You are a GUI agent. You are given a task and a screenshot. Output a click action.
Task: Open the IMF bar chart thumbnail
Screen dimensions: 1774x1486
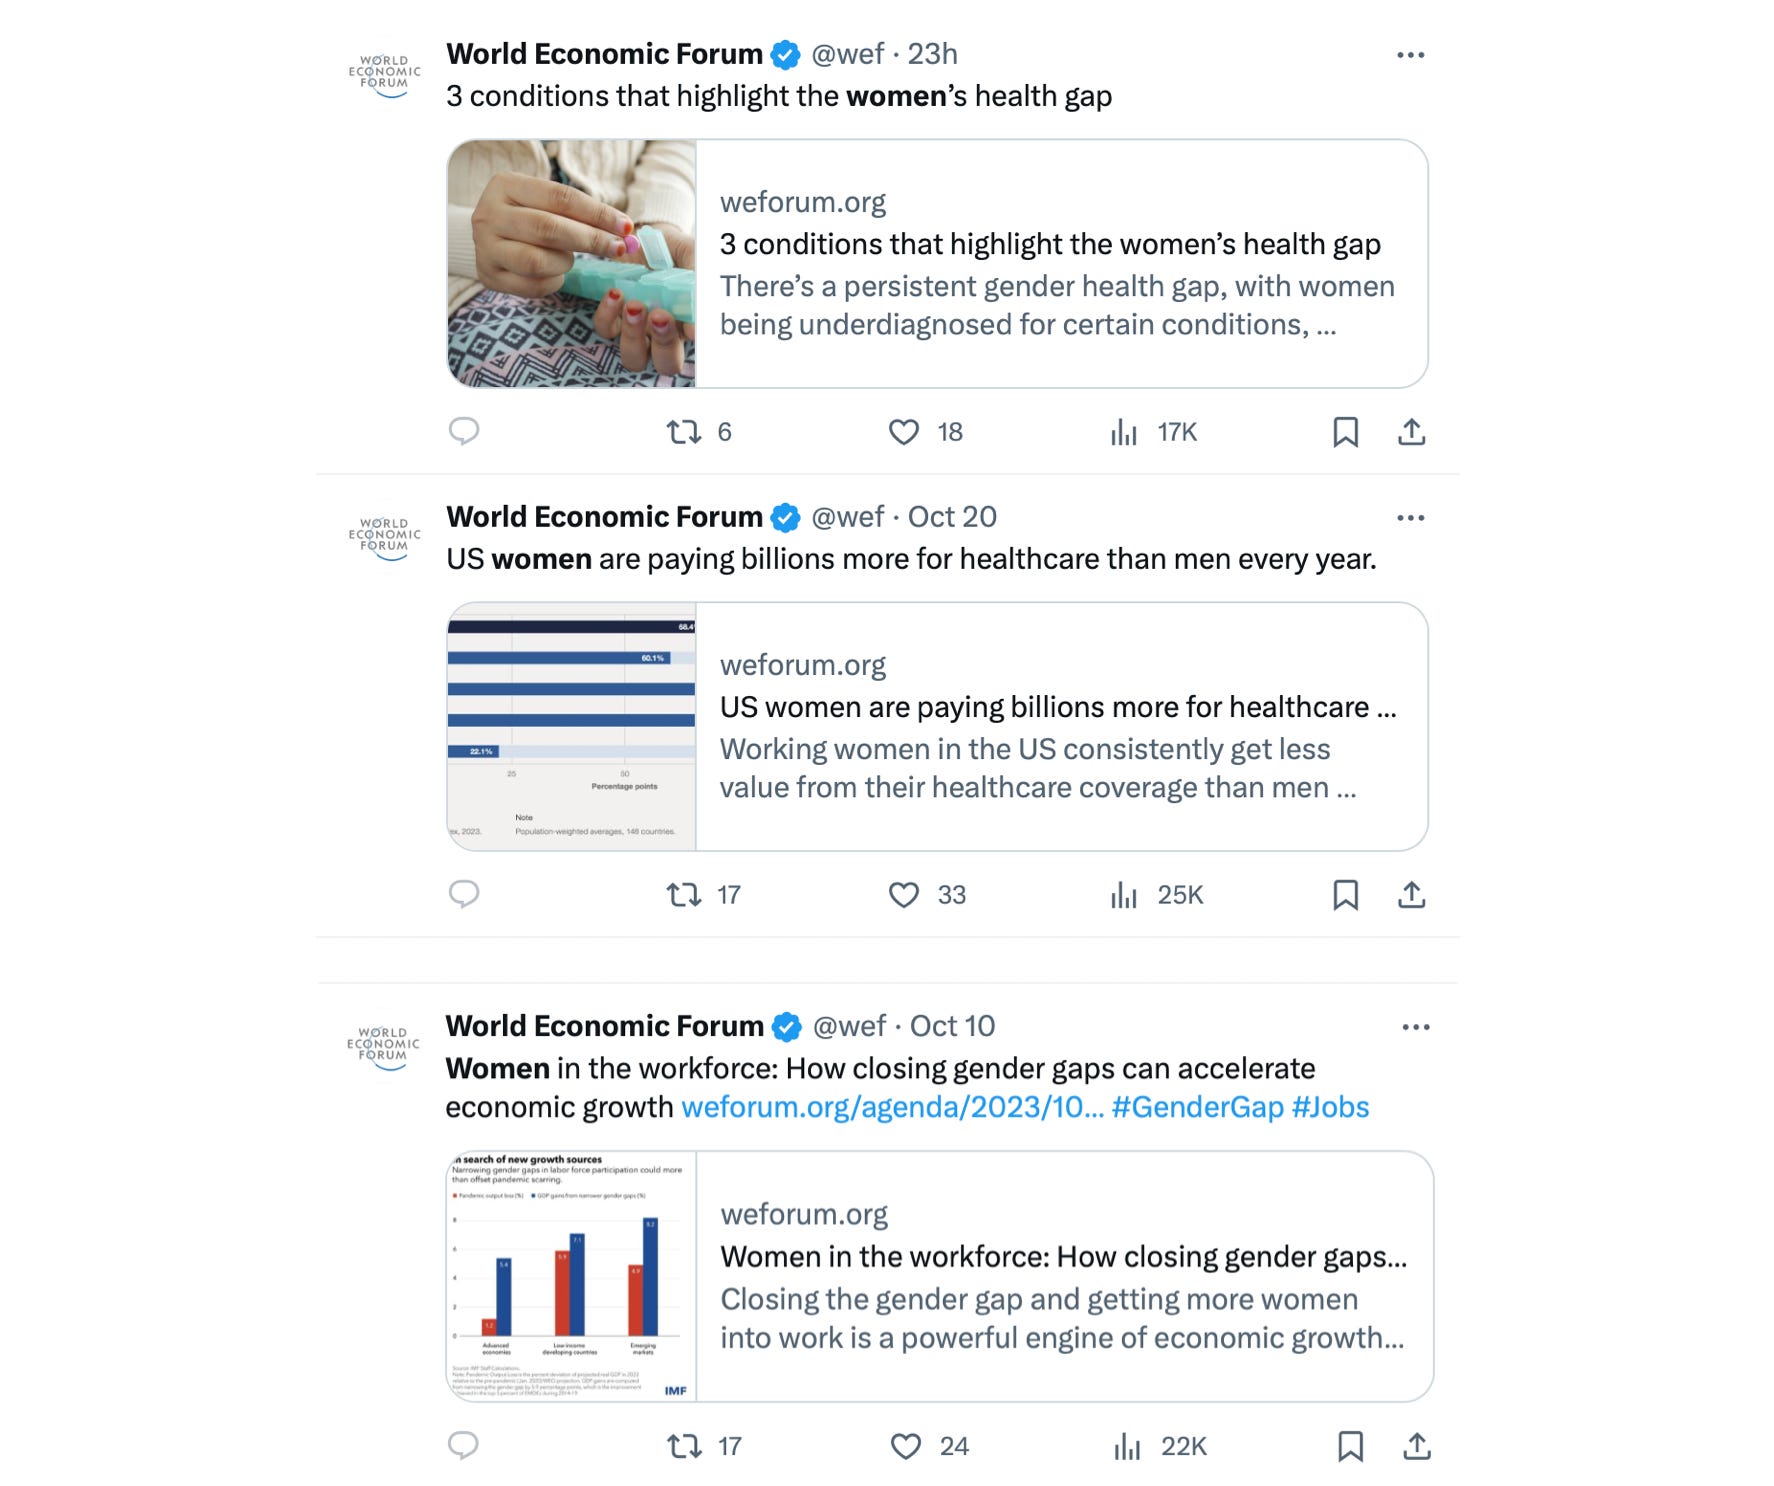pyautogui.click(x=571, y=1276)
